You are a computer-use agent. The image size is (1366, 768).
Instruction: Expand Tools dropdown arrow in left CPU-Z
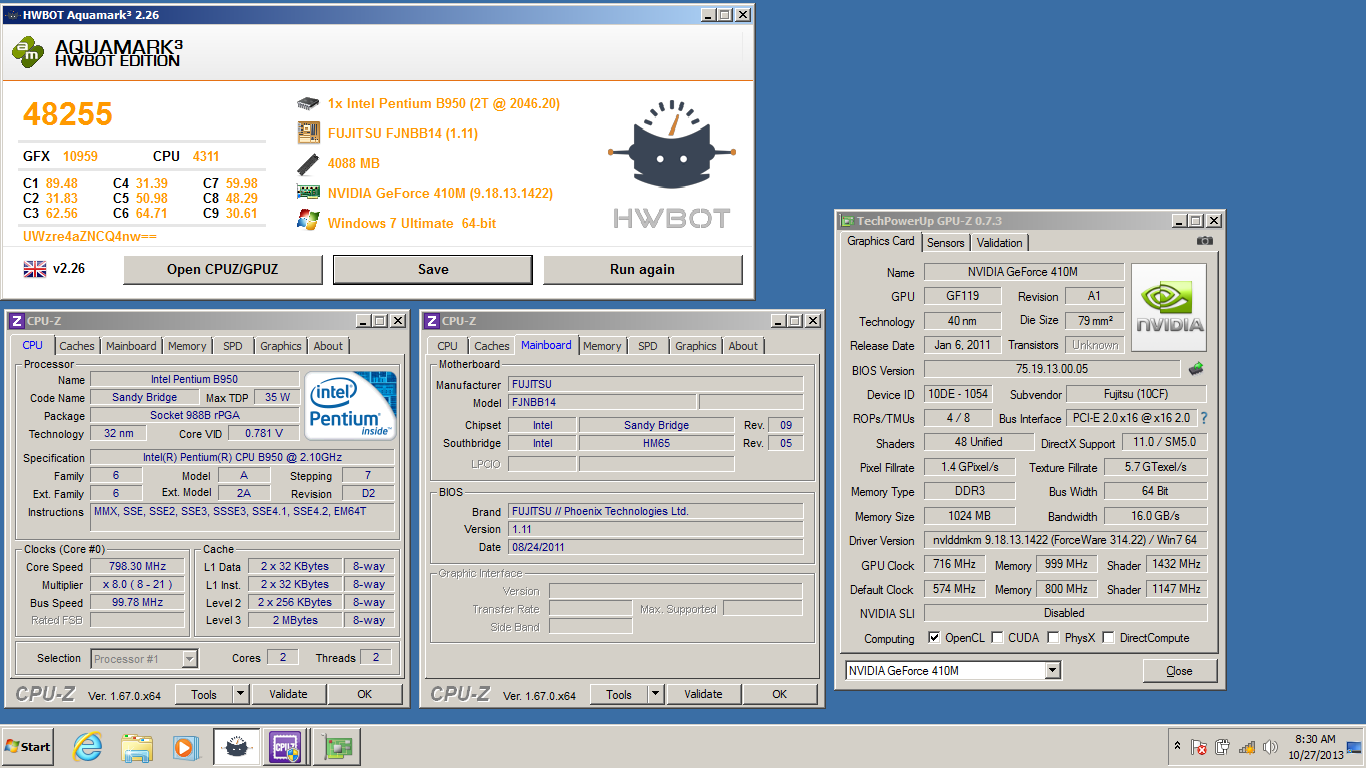point(241,694)
